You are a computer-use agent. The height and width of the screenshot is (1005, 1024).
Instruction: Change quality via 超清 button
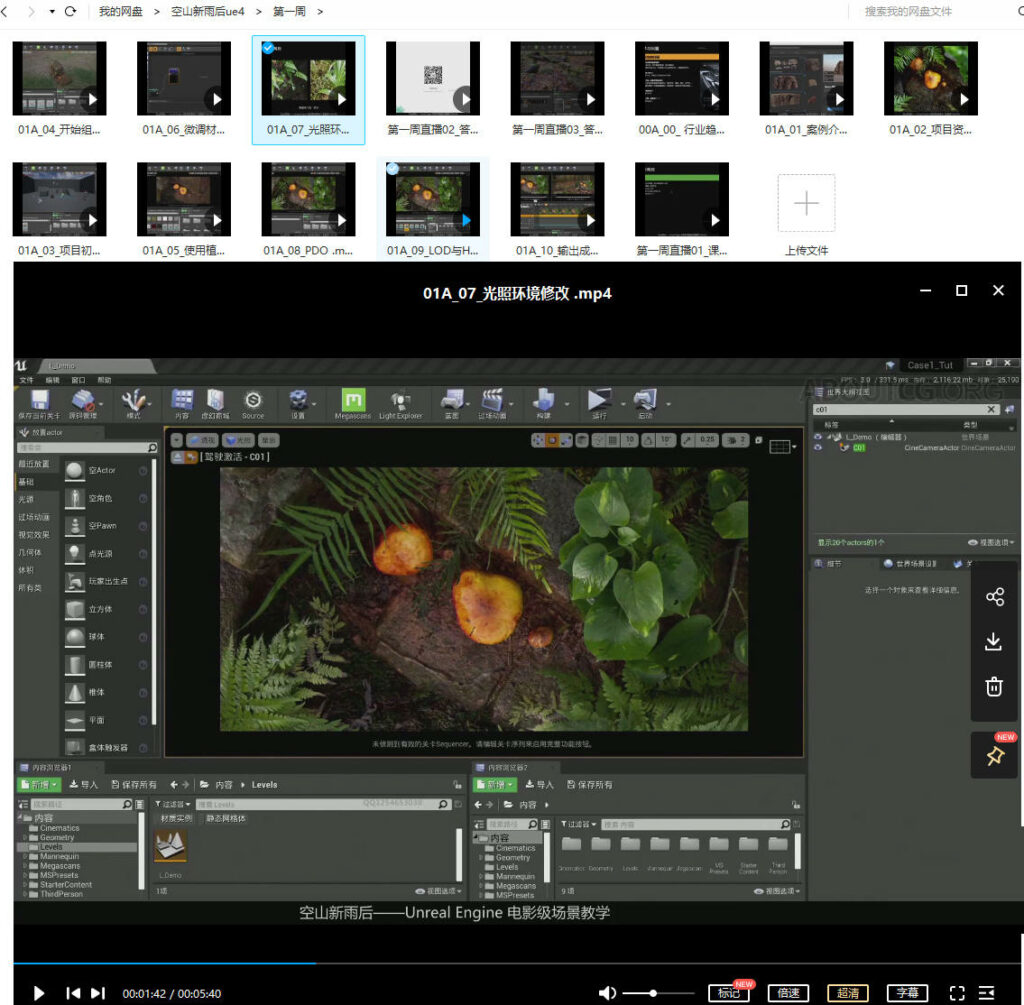coord(848,993)
